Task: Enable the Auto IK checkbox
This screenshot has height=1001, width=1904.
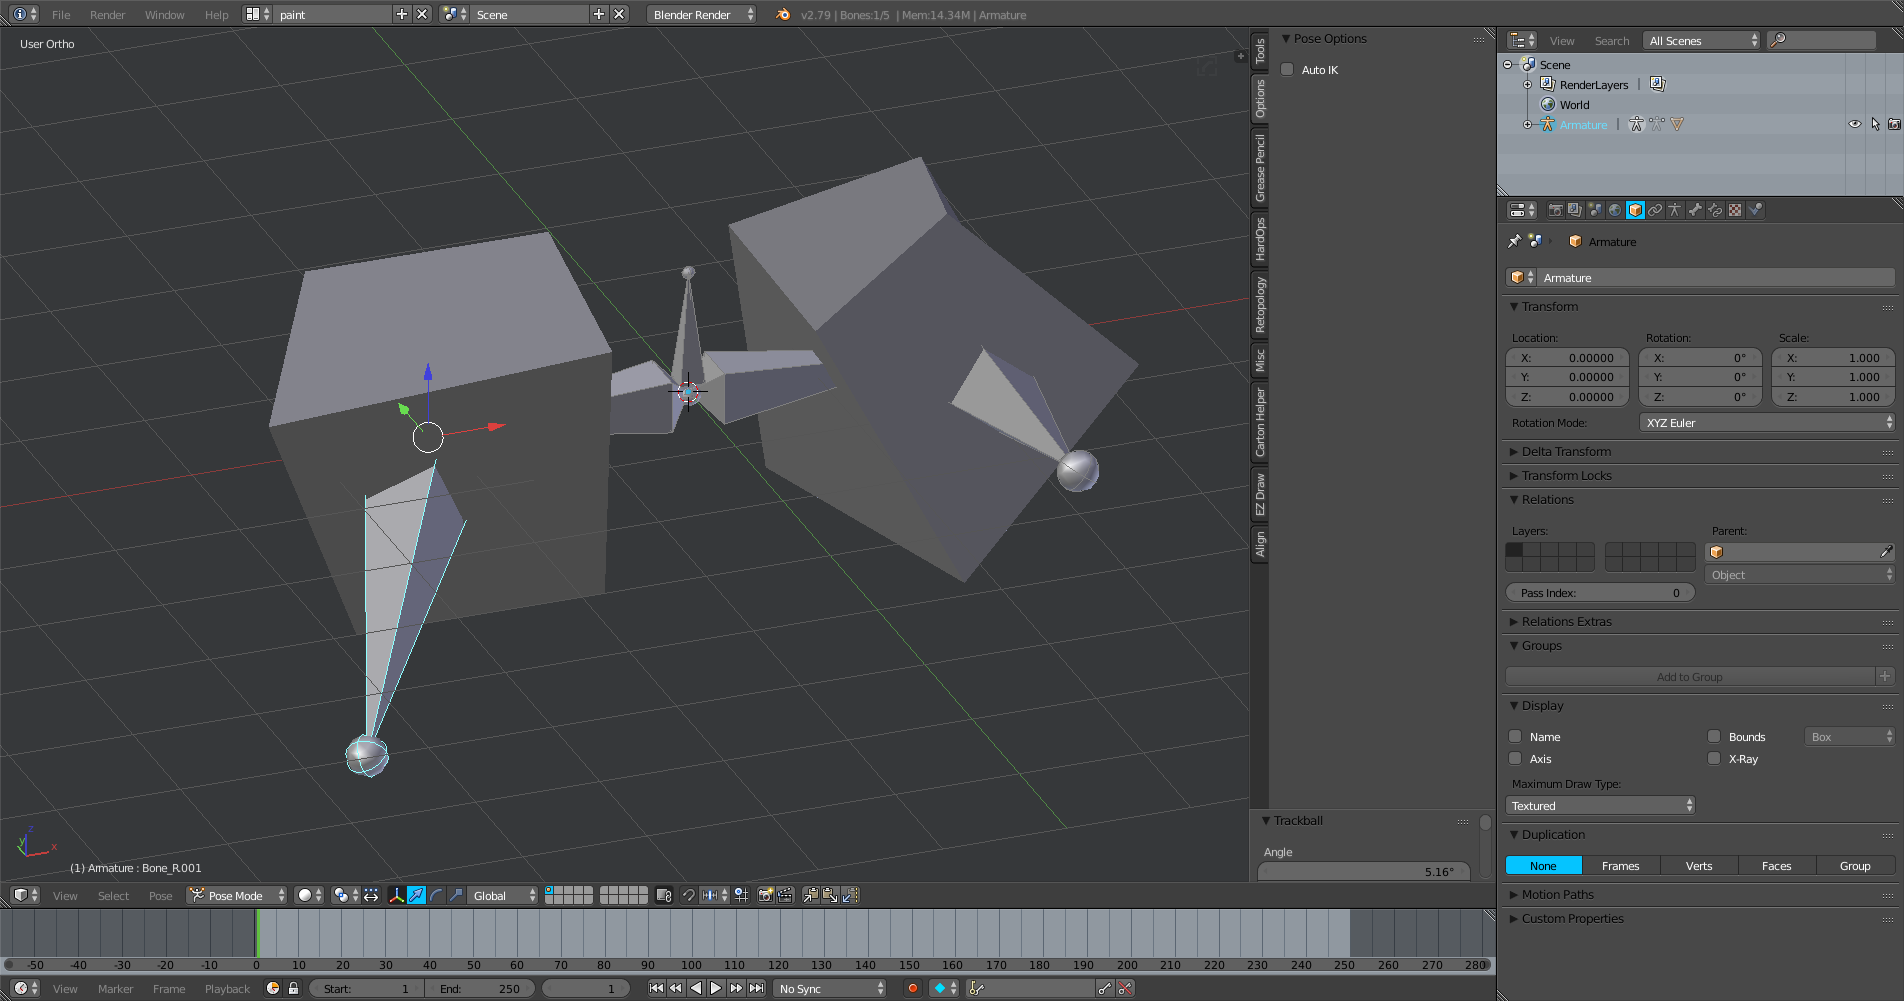Action: point(1288,70)
